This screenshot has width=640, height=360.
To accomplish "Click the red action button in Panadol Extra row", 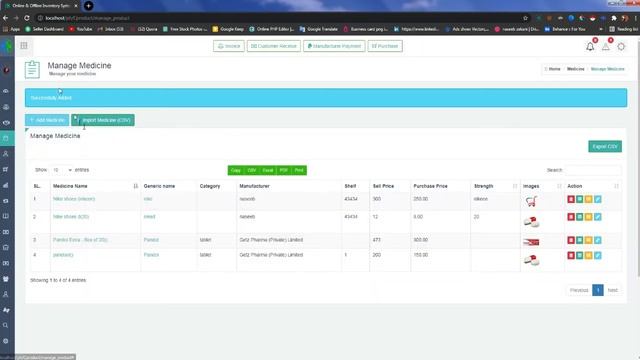I will 571,240.
